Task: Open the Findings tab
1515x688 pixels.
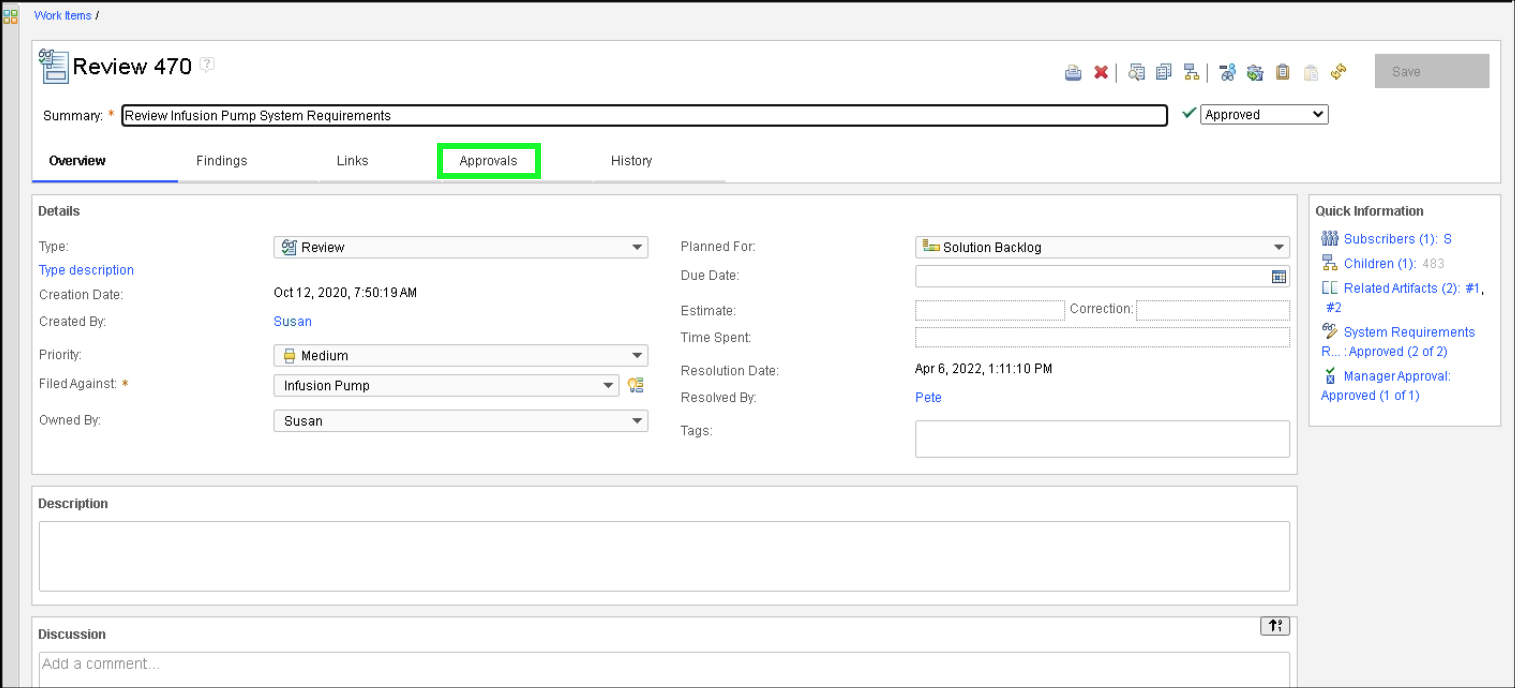Action: pyautogui.click(x=221, y=161)
